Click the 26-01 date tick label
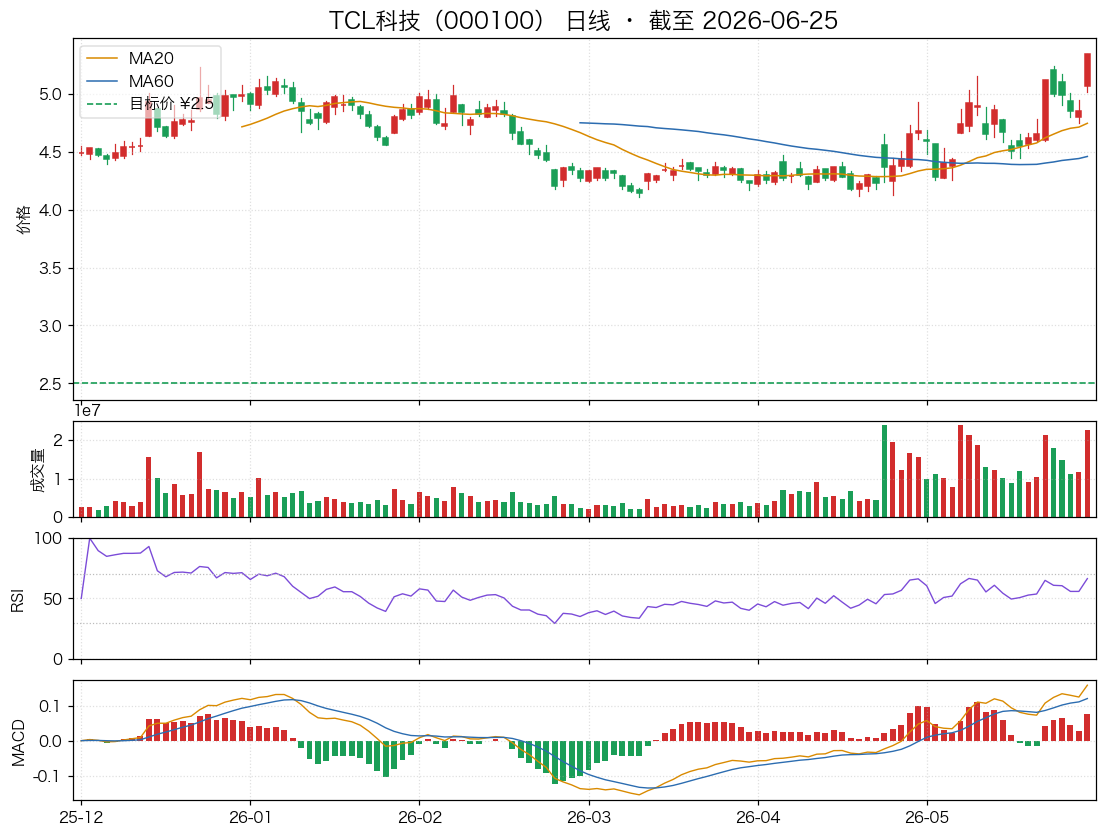 point(250,818)
